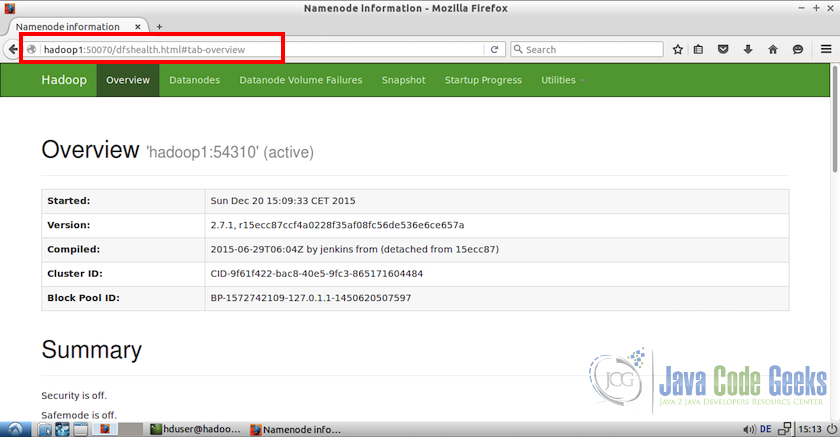Open the Firefox hamburger menu
The width and height of the screenshot is (840, 437).
coord(826,49)
